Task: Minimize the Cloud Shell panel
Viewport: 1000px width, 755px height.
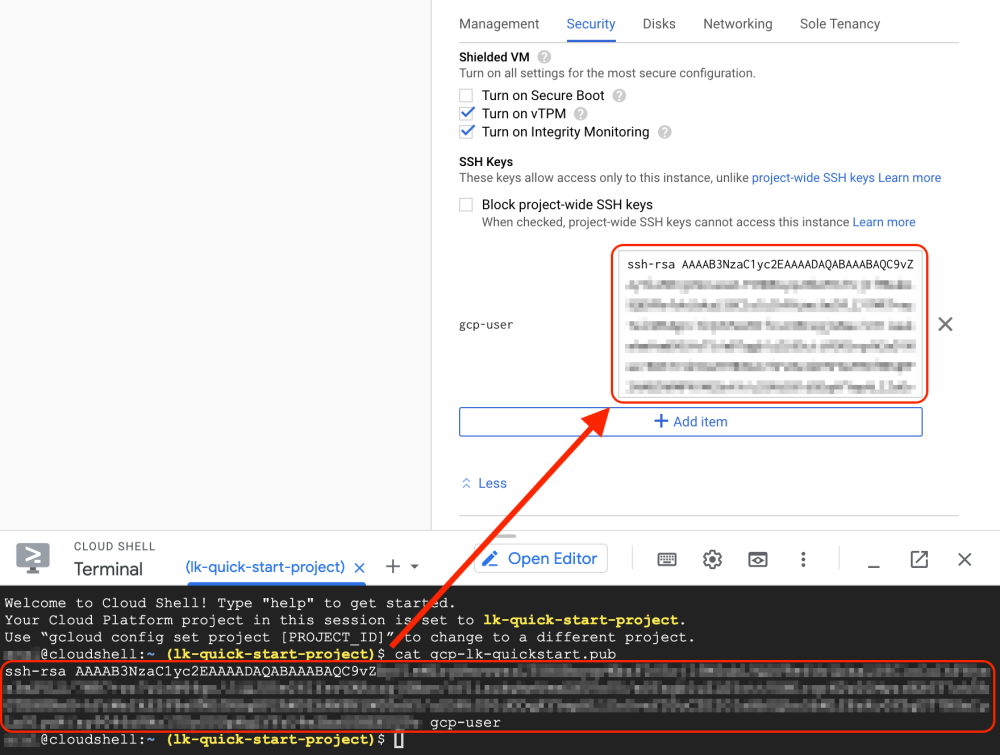Action: point(874,565)
